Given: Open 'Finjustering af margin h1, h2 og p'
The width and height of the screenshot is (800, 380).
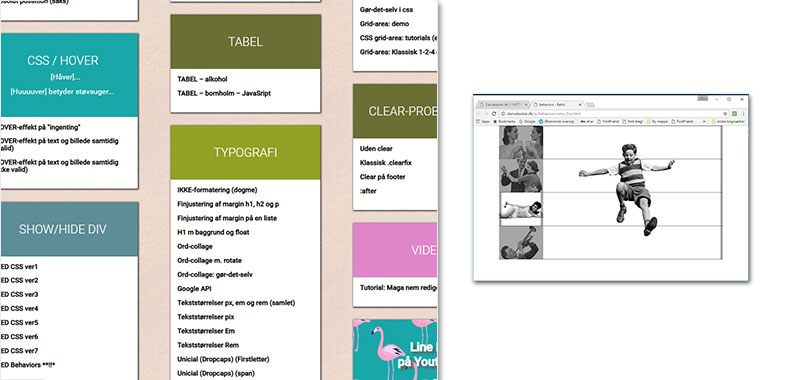Looking at the screenshot, I should (228, 204).
